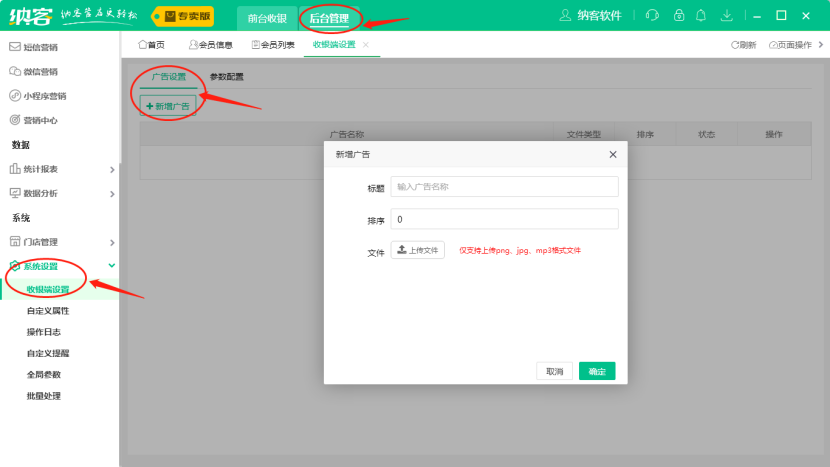Close the 新增广告 dialog

pyautogui.click(x=613, y=155)
